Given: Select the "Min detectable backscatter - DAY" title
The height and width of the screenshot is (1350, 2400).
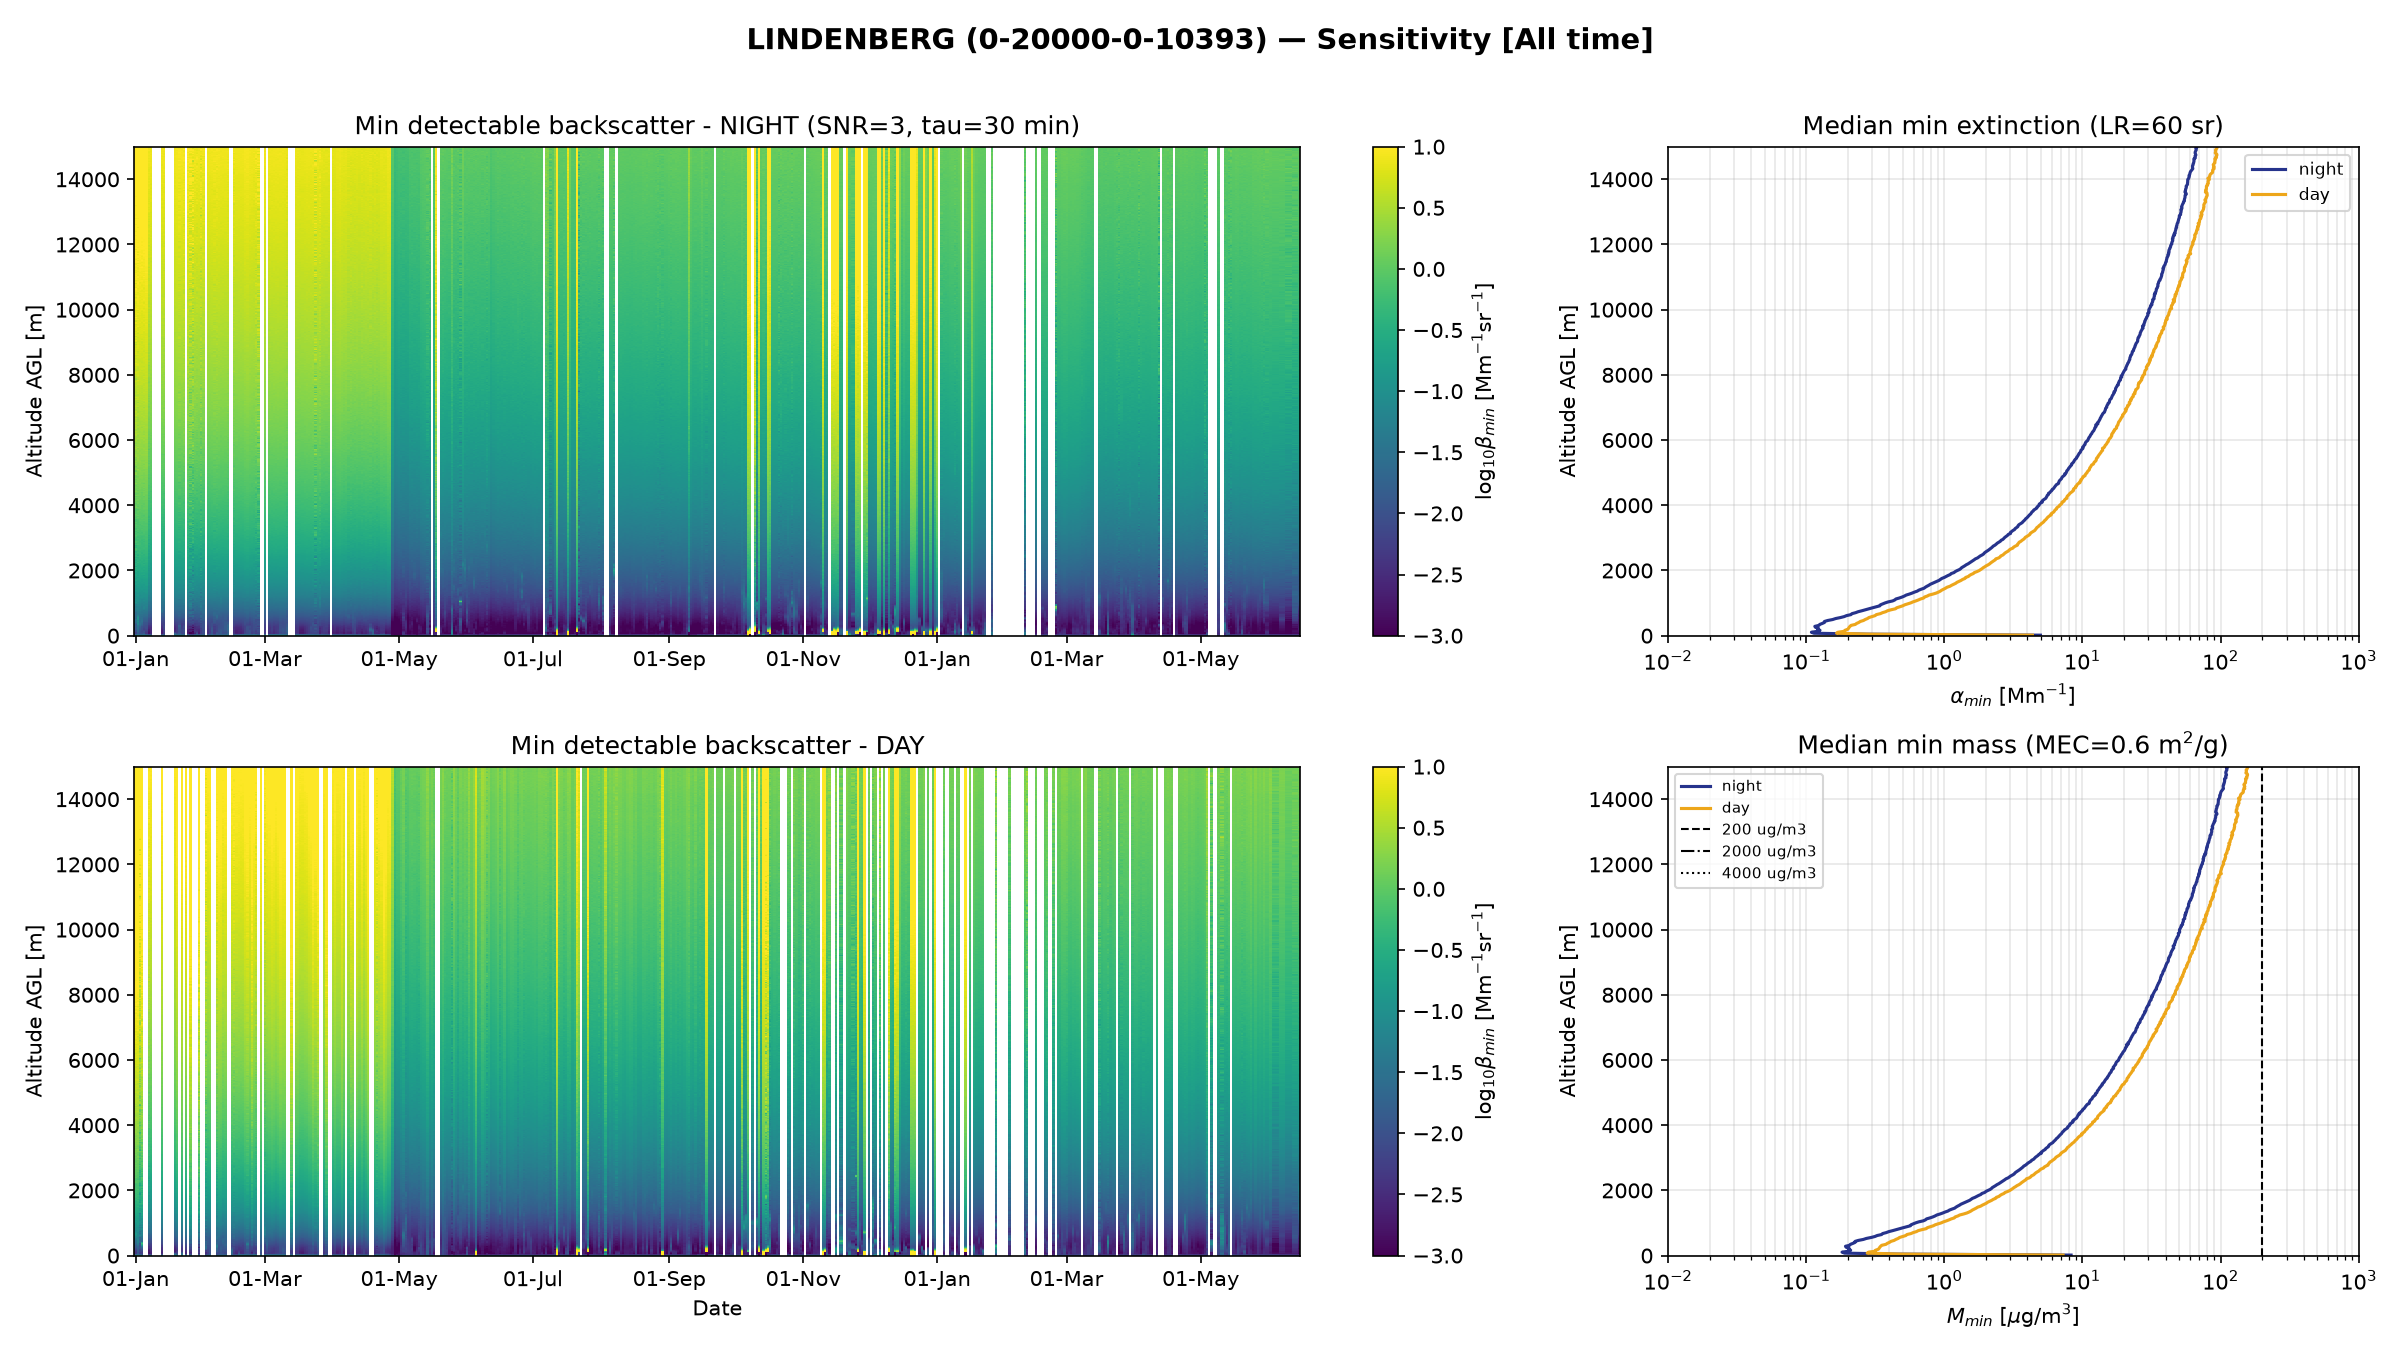Looking at the screenshot, I should [x=717, y=746].
